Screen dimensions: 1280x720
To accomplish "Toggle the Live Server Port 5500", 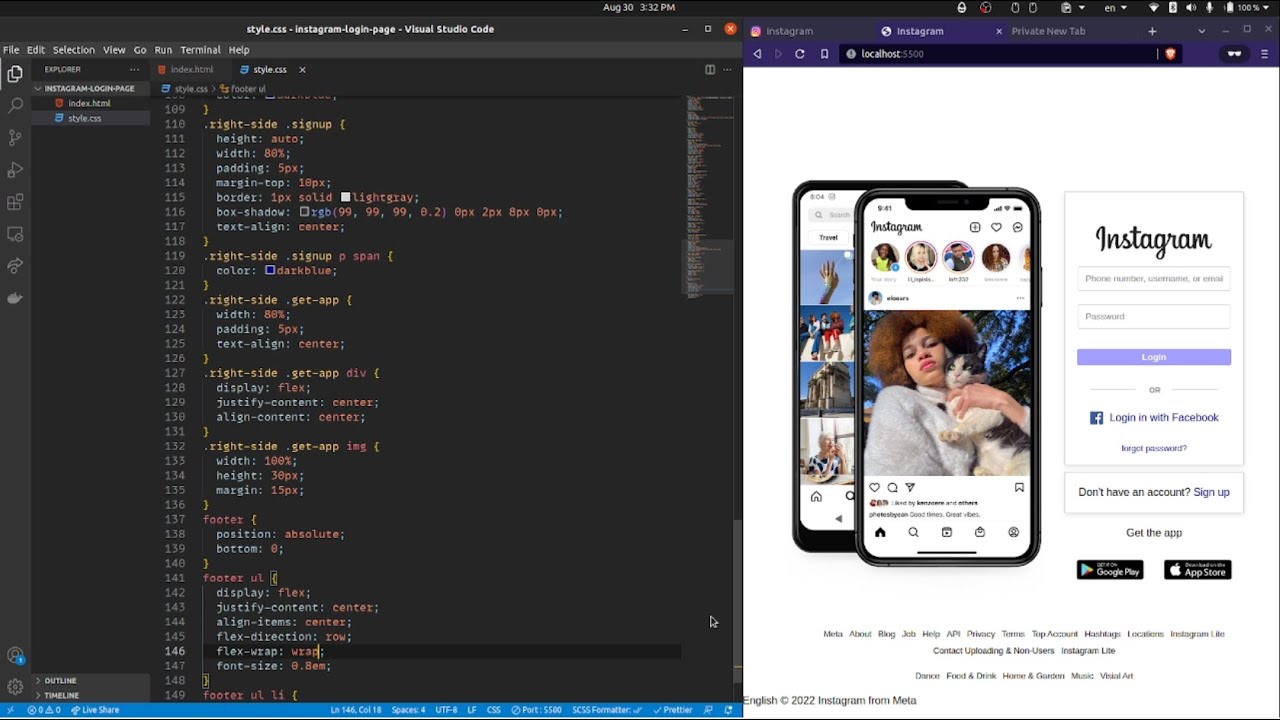I will 537,710.
